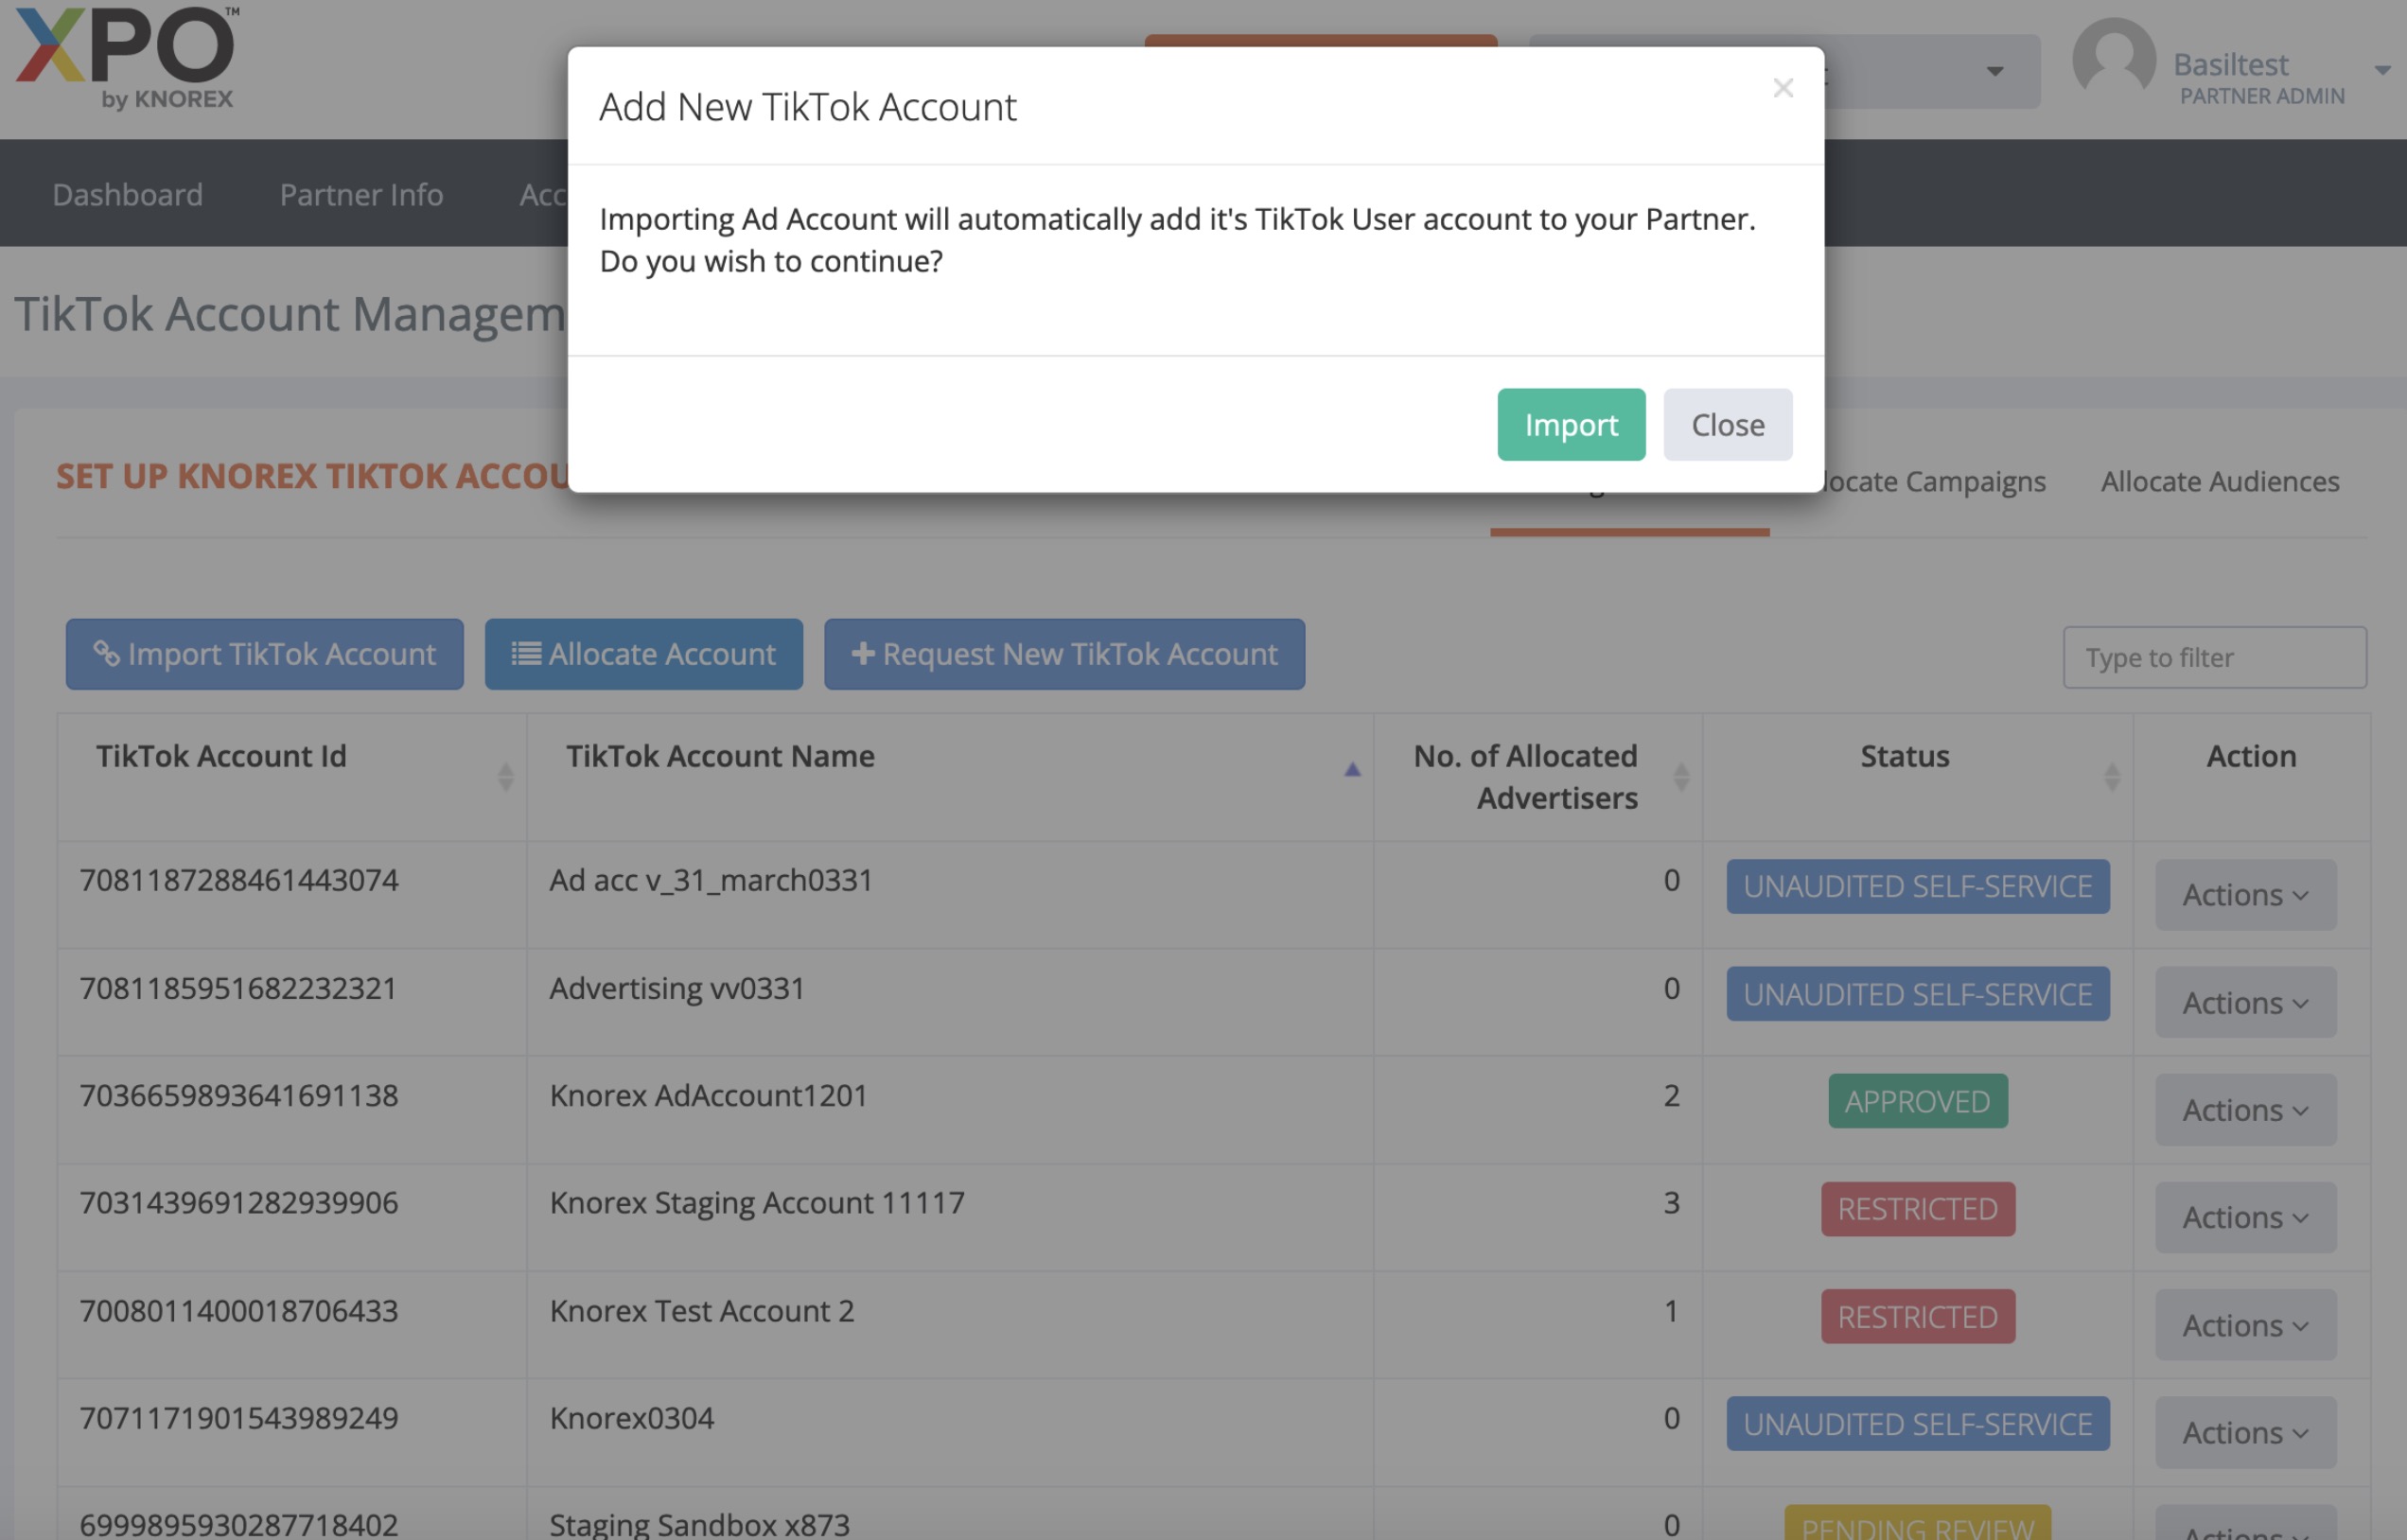This screenshot has height=1540, width=2407.
Task: Open the Dashboard menu item
Action: click(127, 194)
